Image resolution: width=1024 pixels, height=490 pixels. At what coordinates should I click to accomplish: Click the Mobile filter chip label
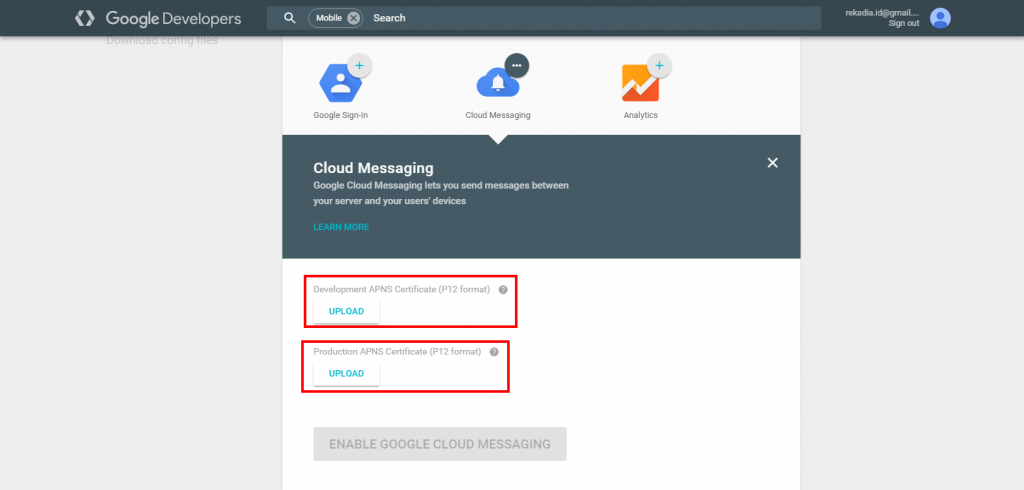(329, 18)
